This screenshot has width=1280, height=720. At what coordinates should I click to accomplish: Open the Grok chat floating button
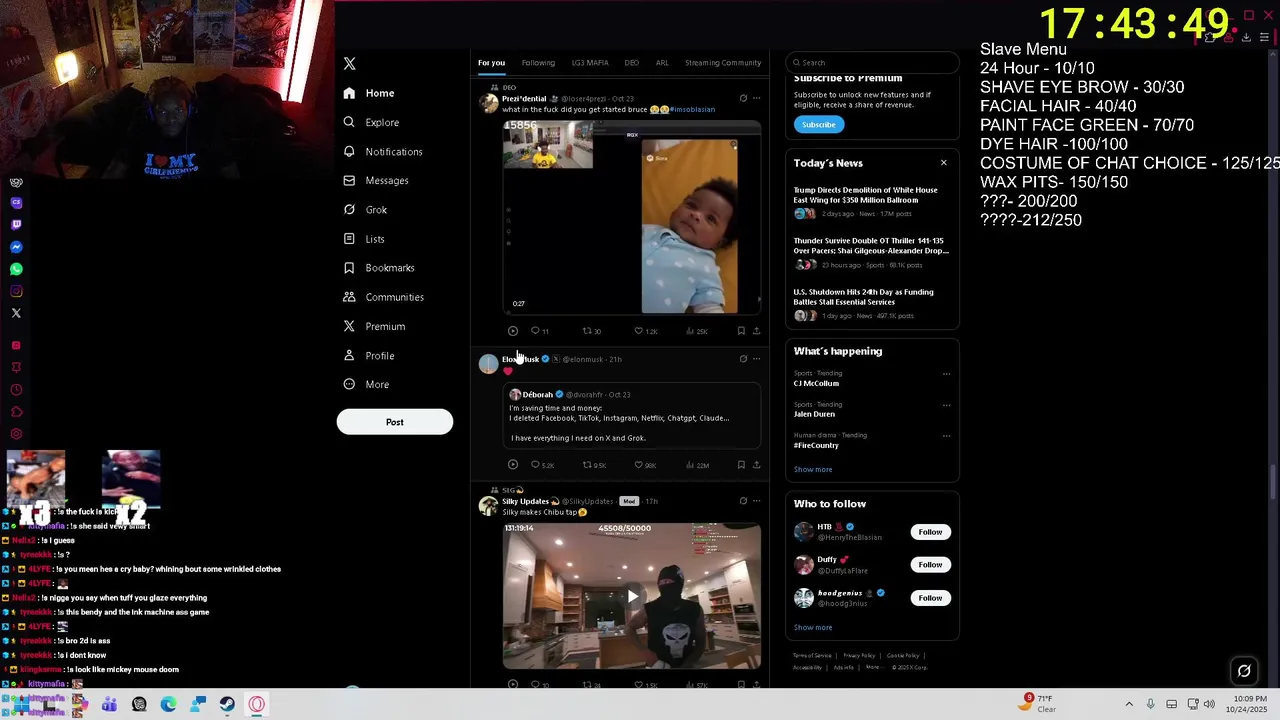1244,672
